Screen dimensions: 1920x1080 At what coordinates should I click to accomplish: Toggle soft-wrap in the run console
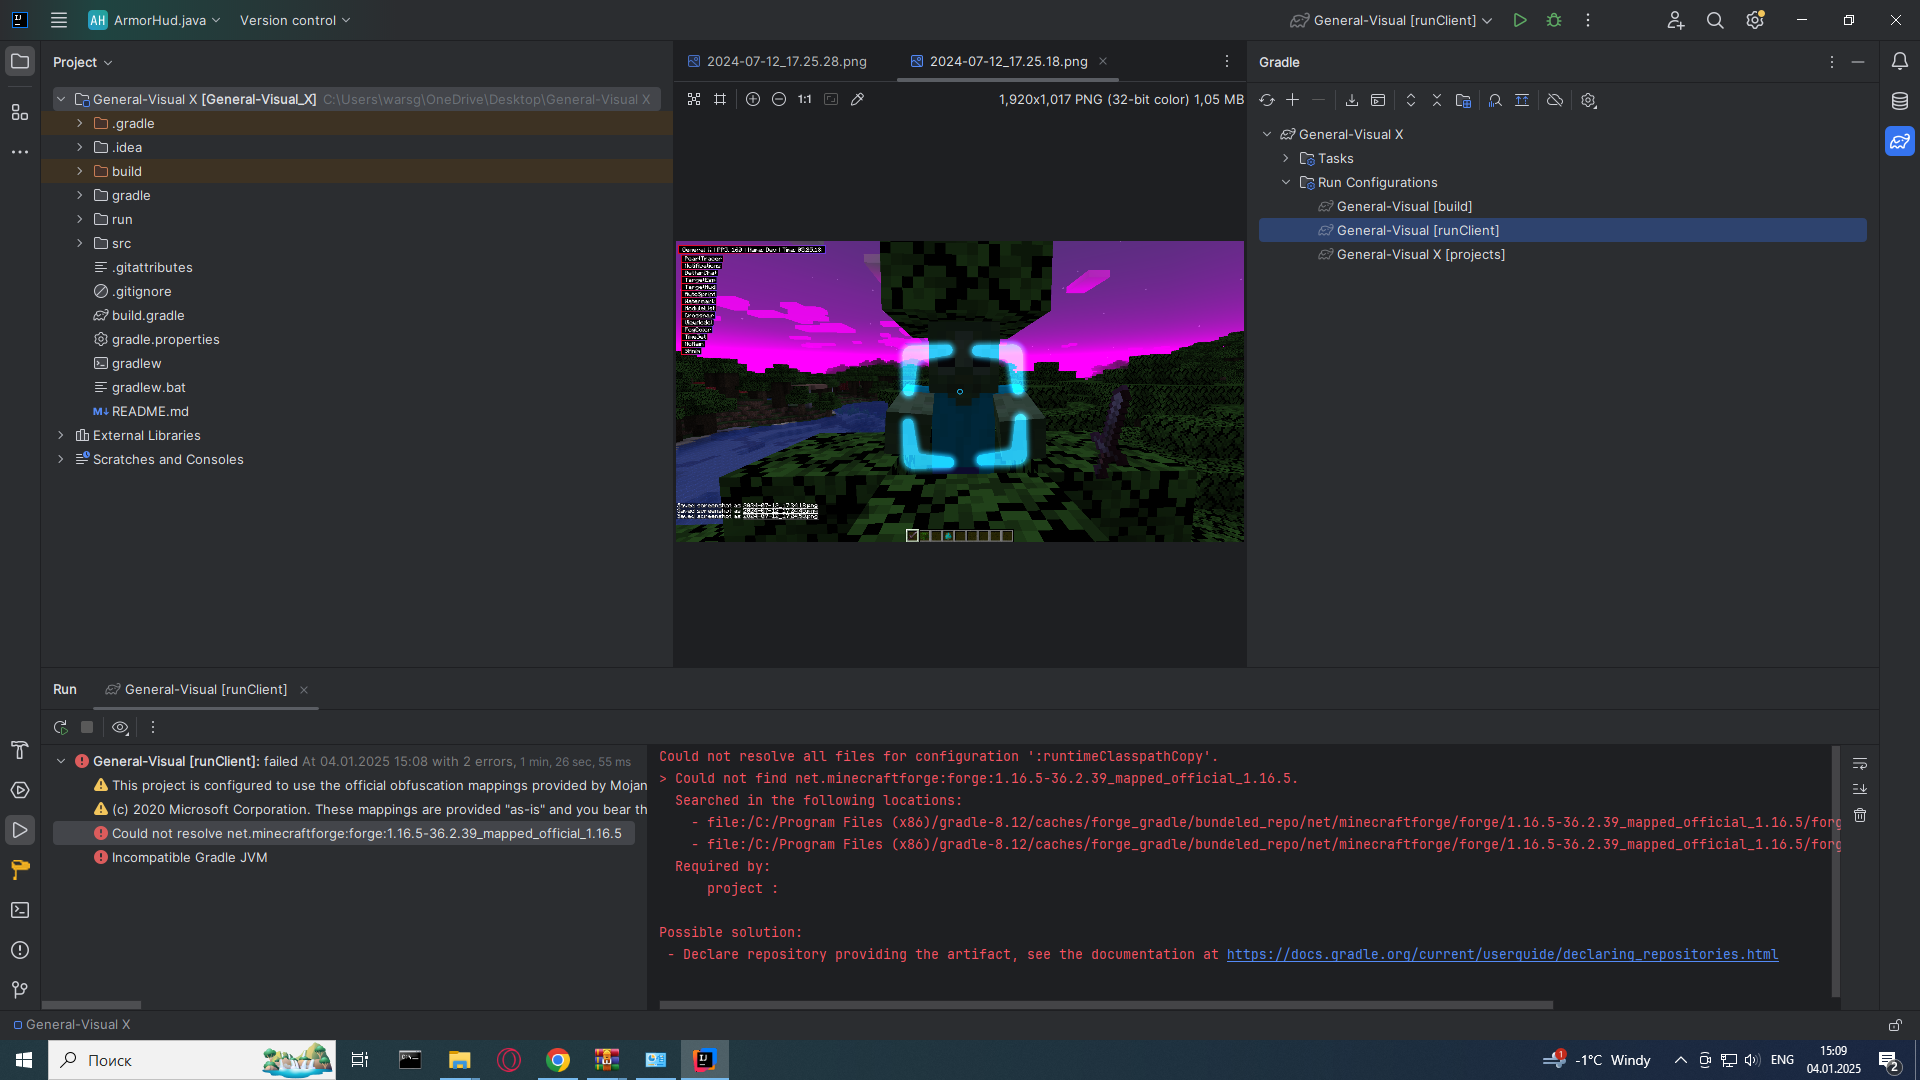coord(1860,763)
